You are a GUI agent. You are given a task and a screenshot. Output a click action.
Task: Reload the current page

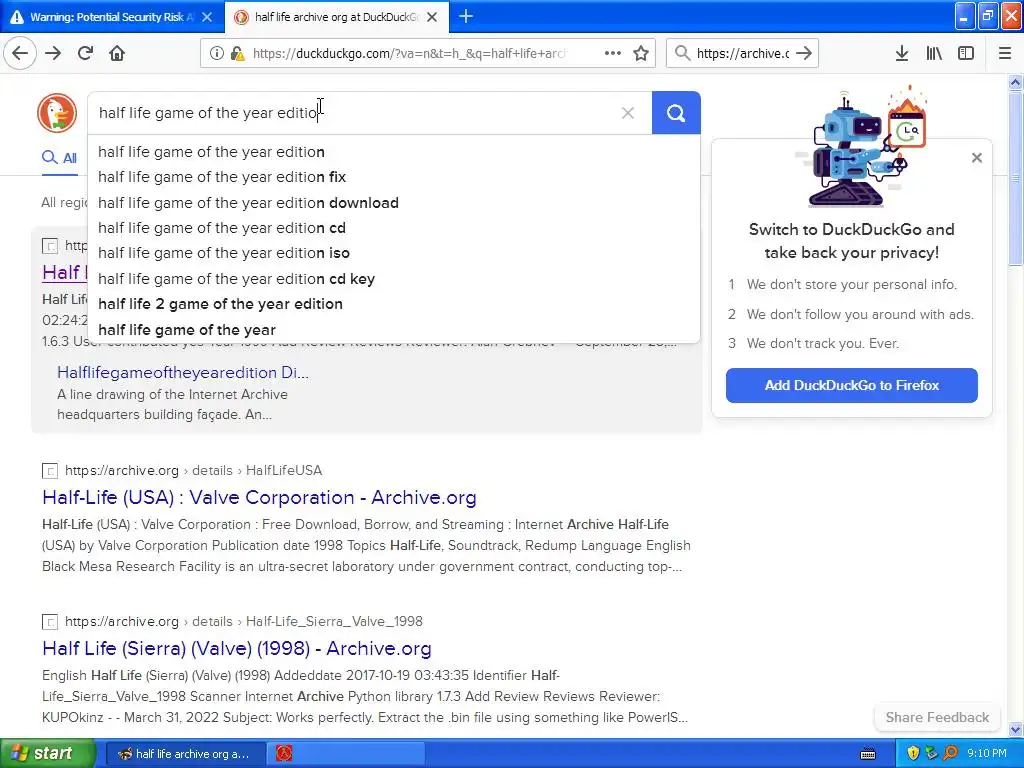(x=85, y=53)
